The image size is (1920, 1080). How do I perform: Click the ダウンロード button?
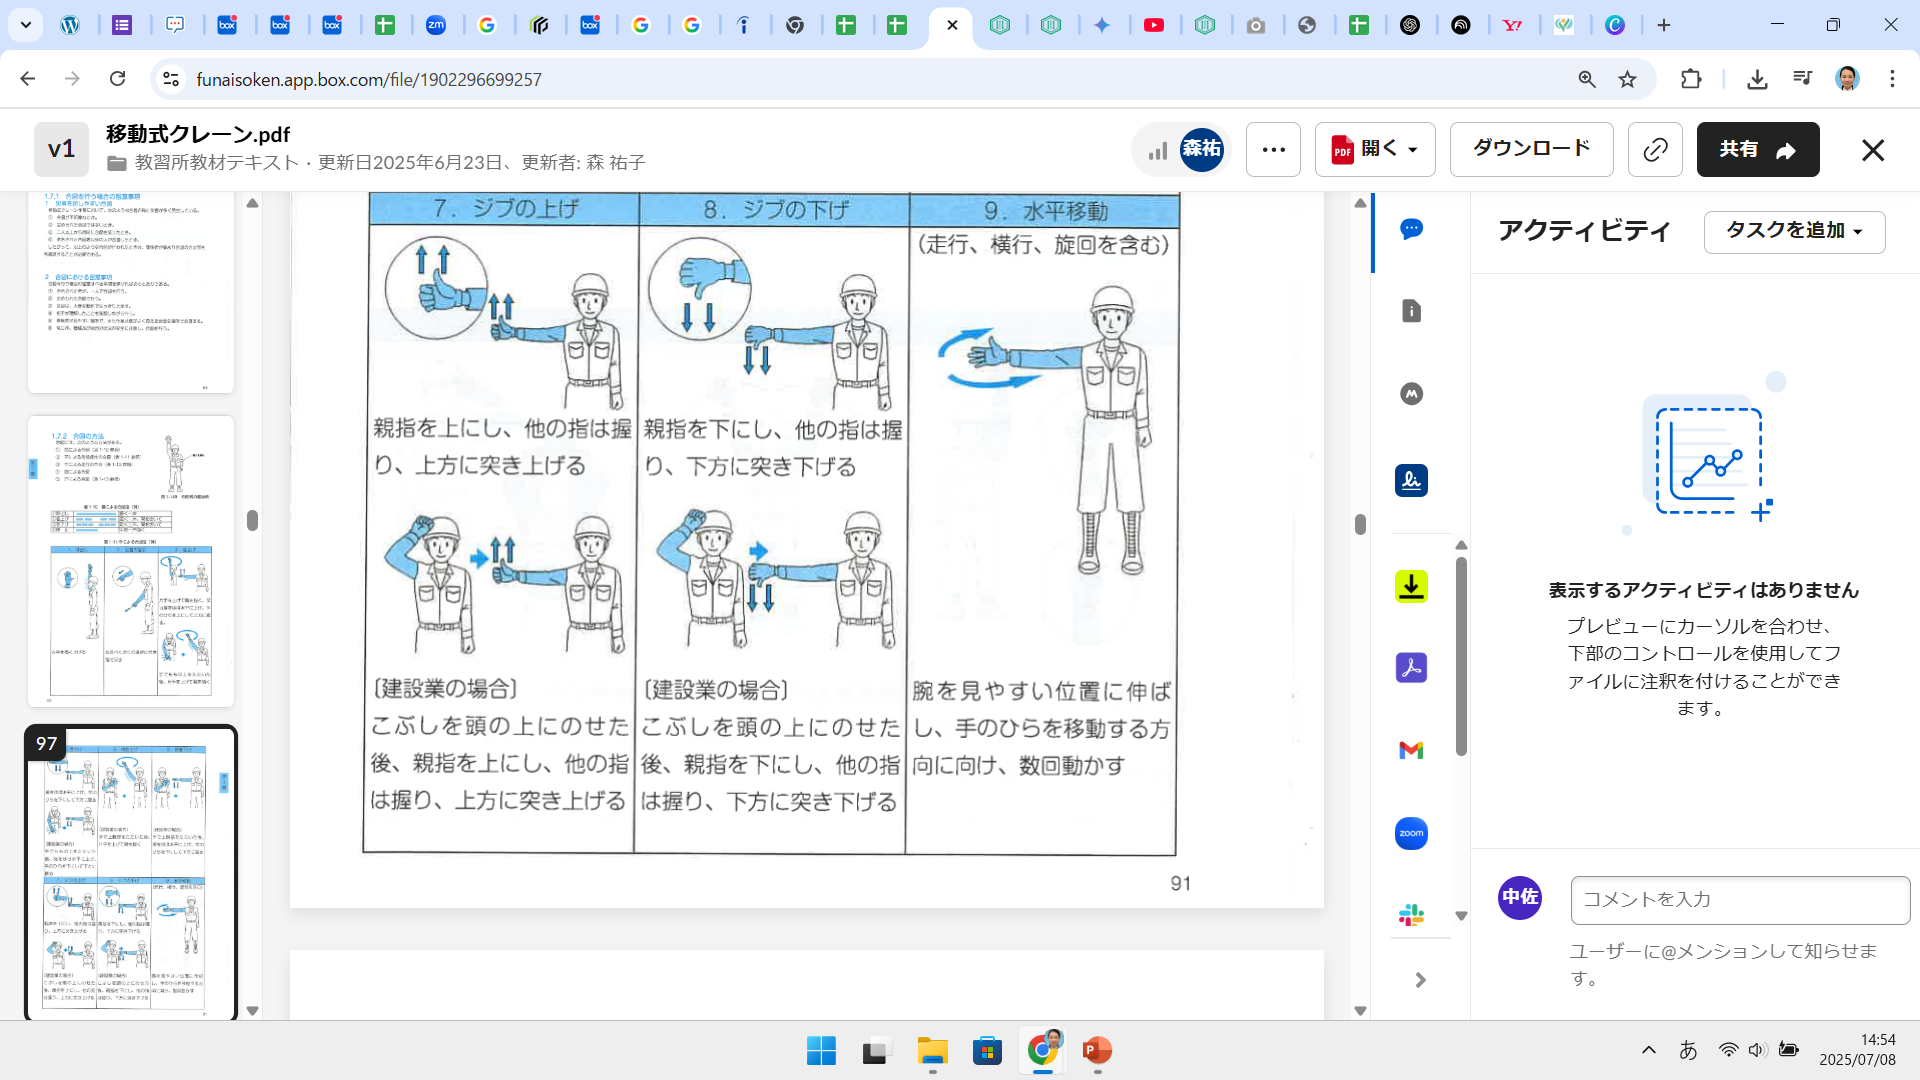[x=1531, y=149]
